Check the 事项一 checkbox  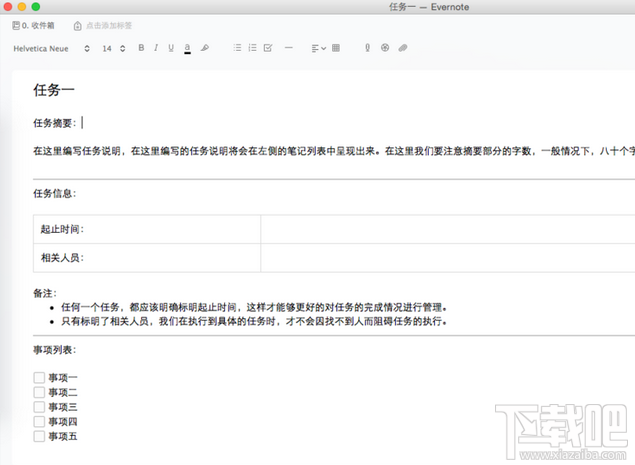click(39, 378)
